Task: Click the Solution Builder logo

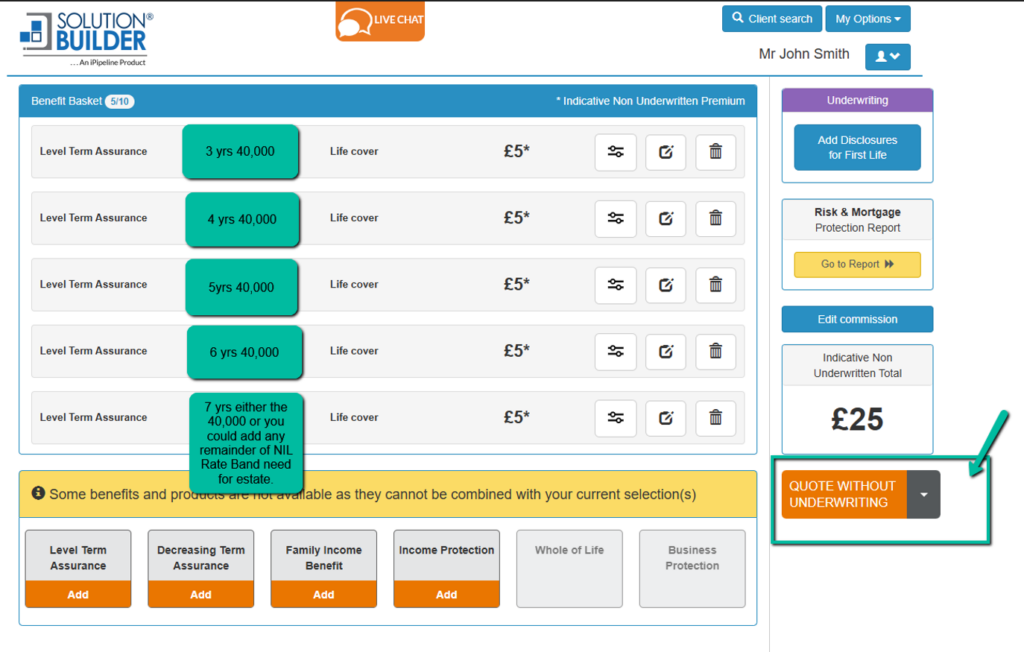Action: pos(86,37)
